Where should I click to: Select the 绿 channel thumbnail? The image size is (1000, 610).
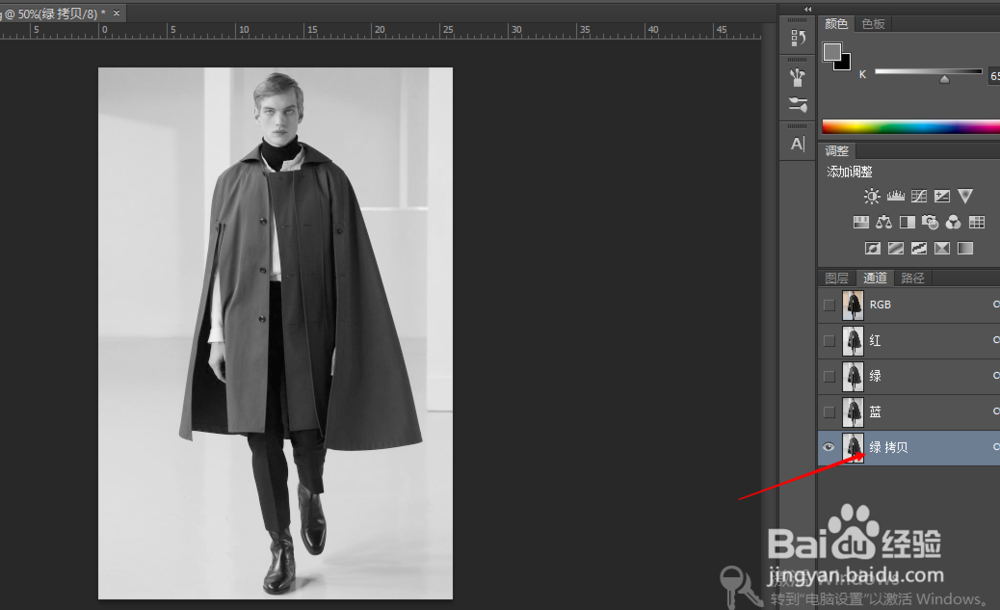853,376
